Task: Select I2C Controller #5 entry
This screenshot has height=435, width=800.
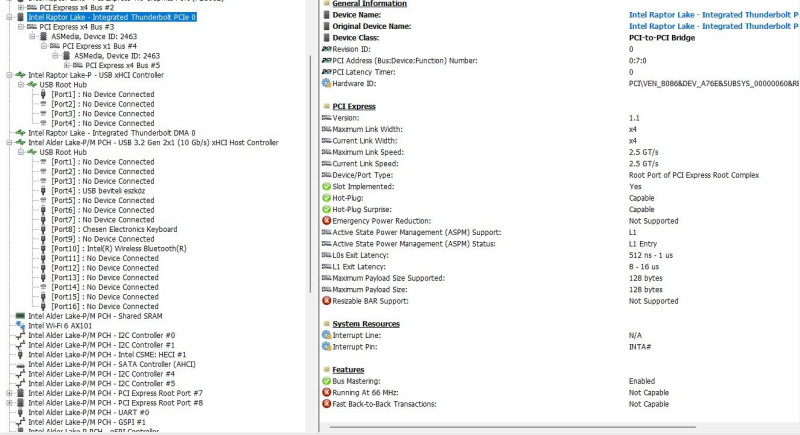Action: click(x=102, y=383)
